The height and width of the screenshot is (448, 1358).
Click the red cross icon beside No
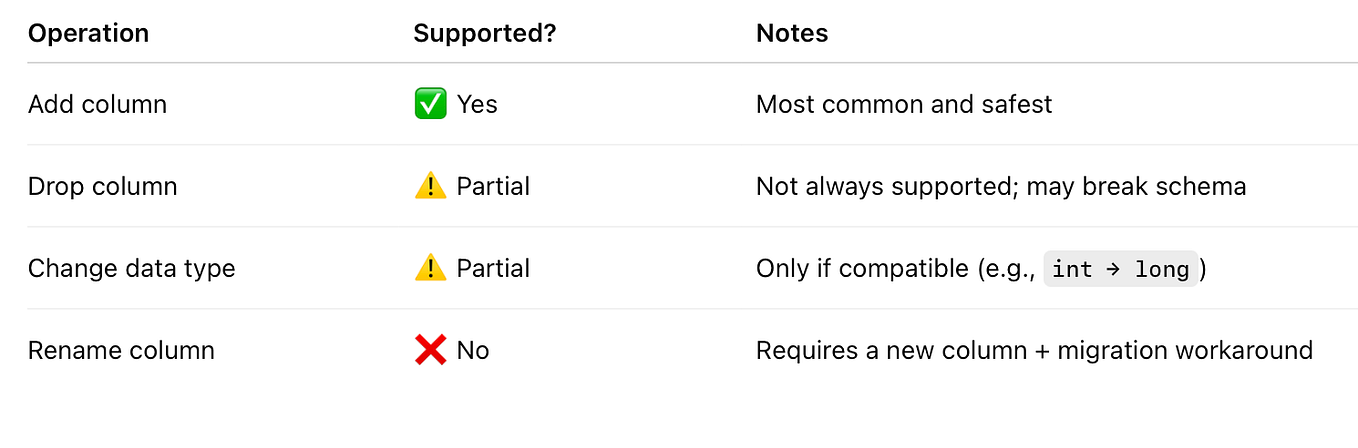coord(430,350)
